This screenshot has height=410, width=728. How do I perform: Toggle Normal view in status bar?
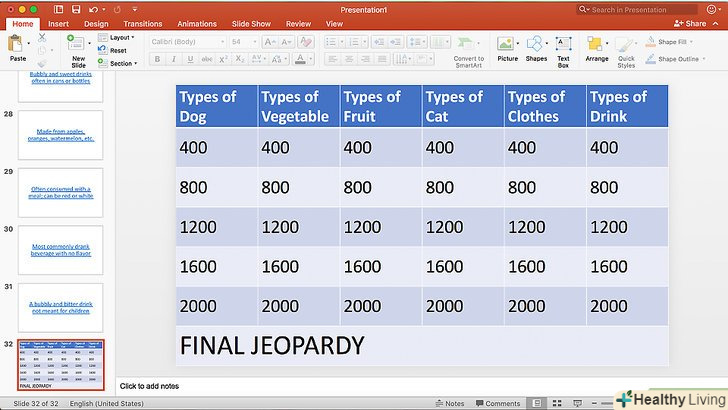(537, 403)
